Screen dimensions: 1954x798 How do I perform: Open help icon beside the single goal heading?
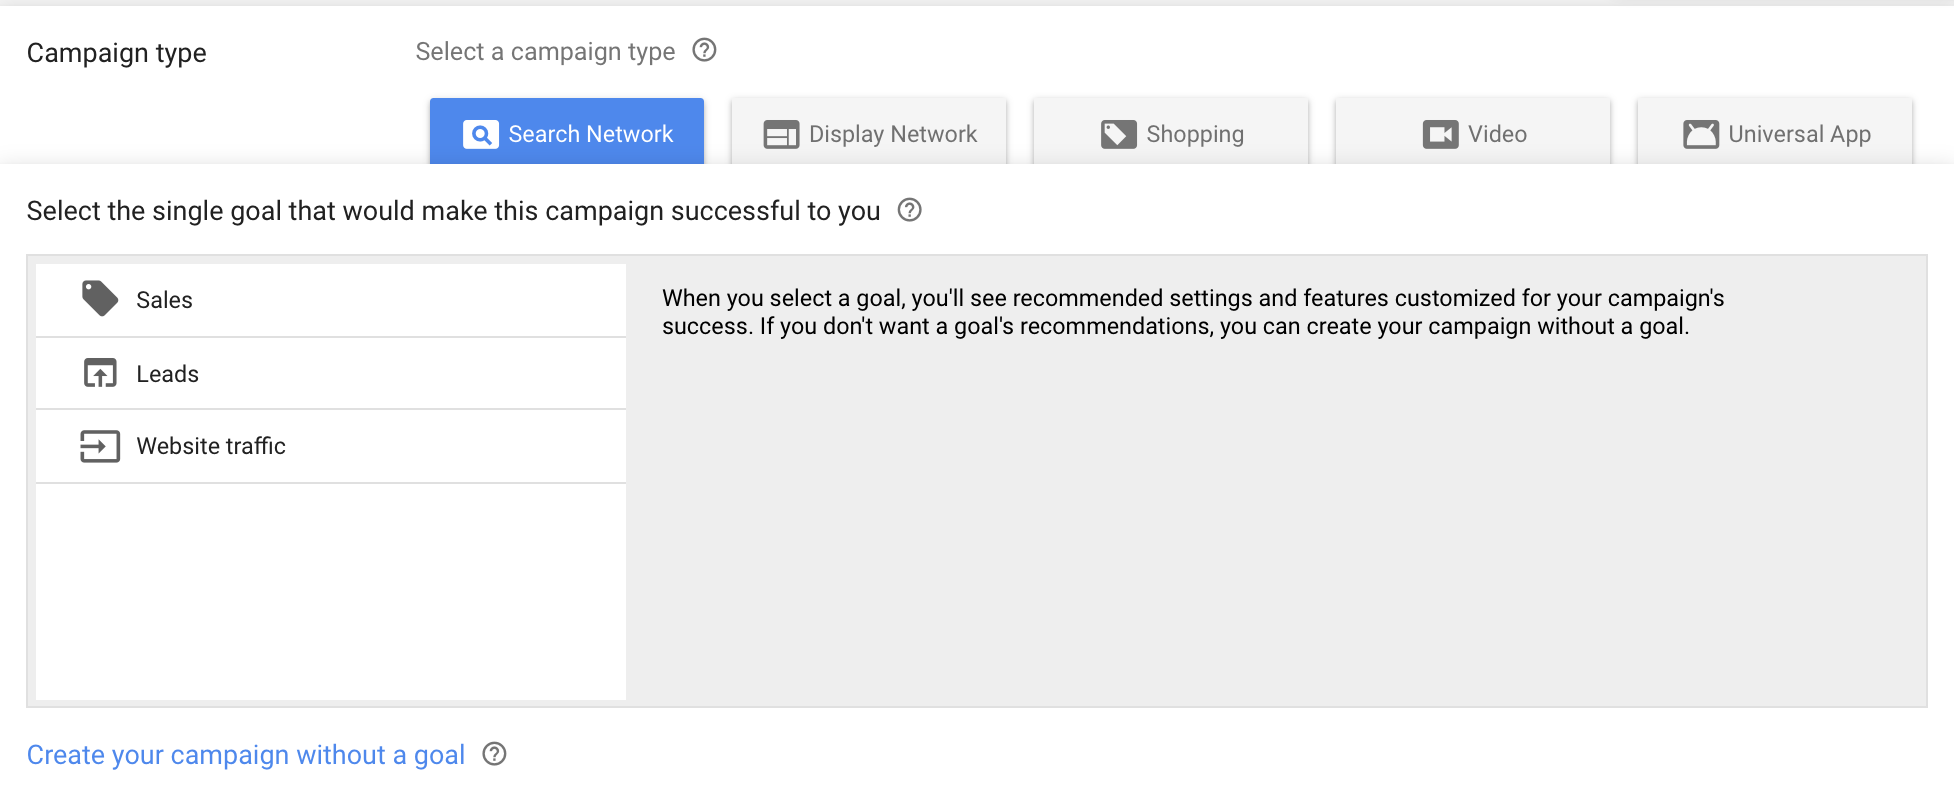[909, 210]
